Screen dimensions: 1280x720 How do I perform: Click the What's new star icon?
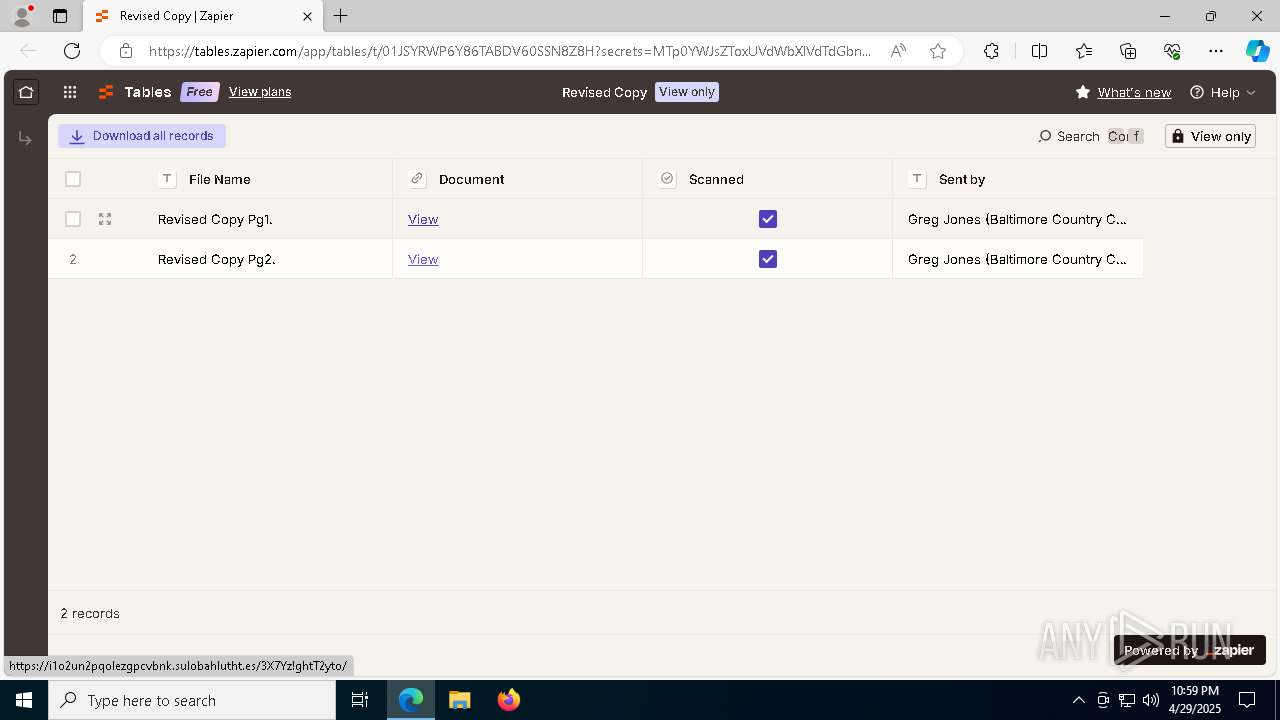pos(1083,92)
